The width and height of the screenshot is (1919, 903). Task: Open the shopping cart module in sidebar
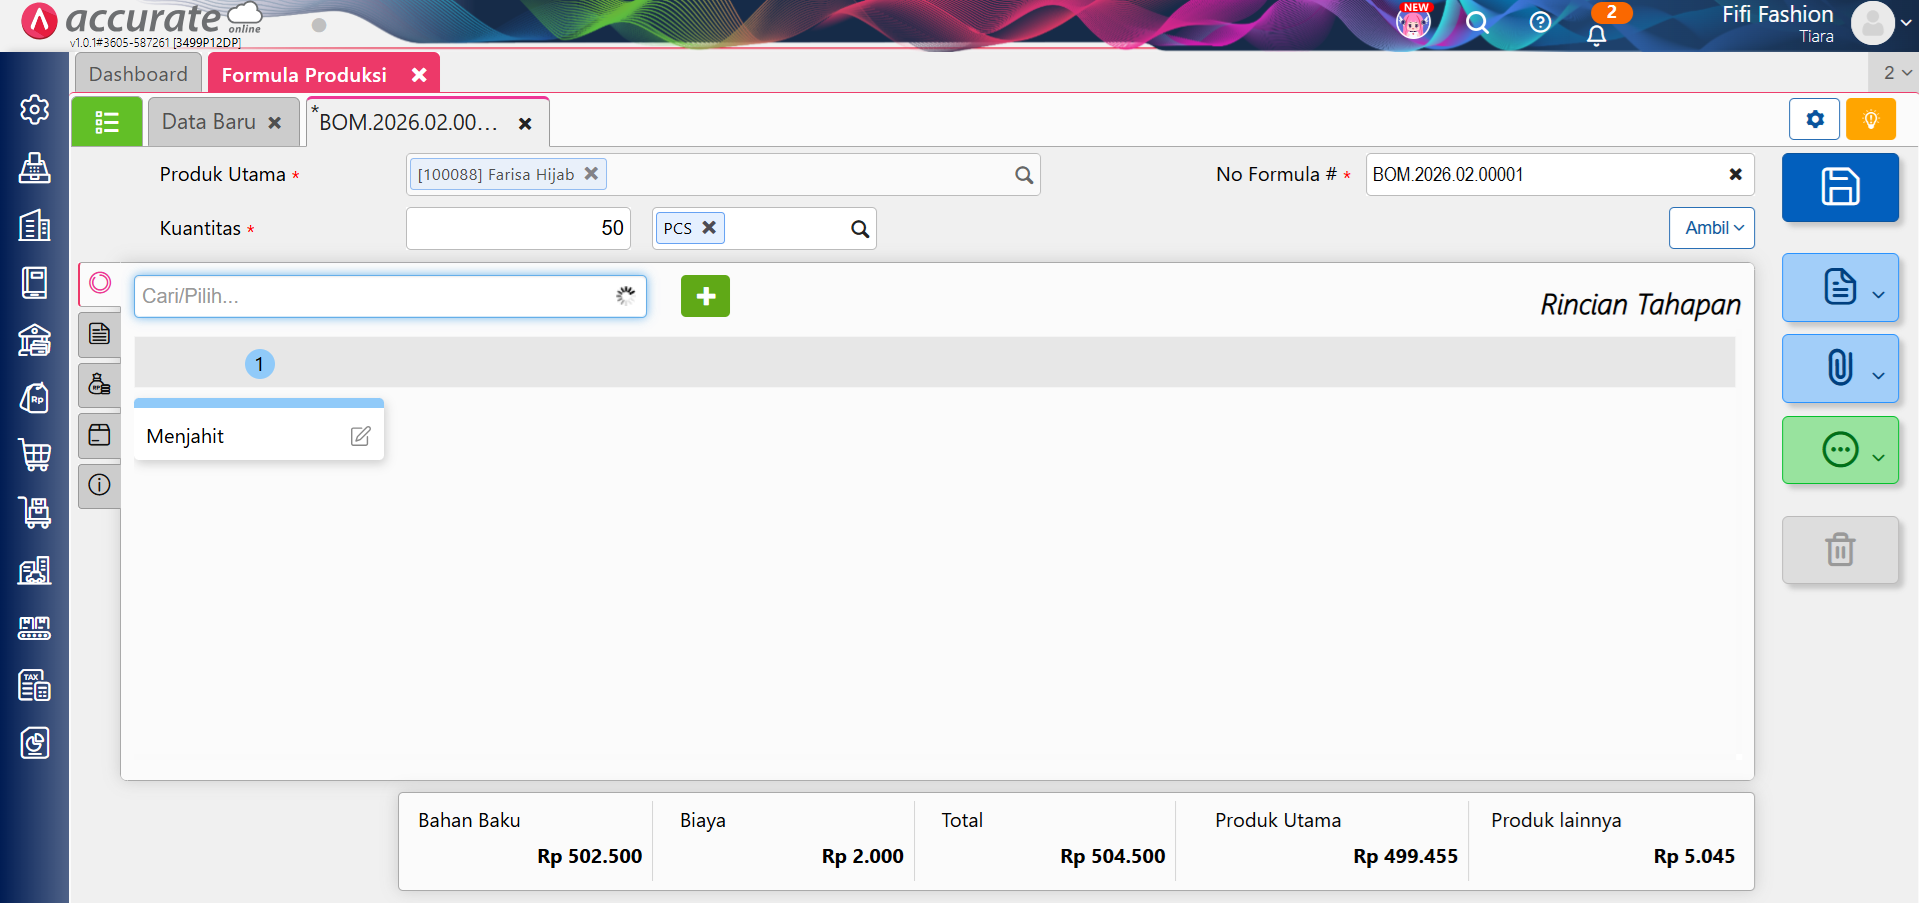tap(35, 455)
